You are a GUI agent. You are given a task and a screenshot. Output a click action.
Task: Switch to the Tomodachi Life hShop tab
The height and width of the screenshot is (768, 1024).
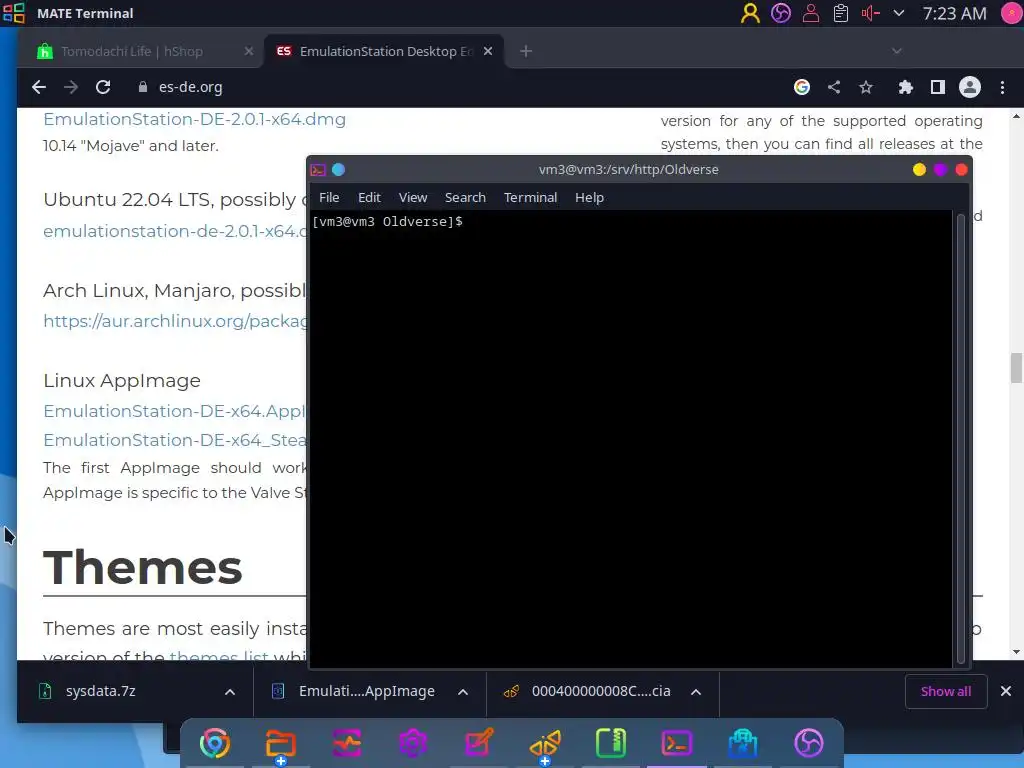point(131,51)
